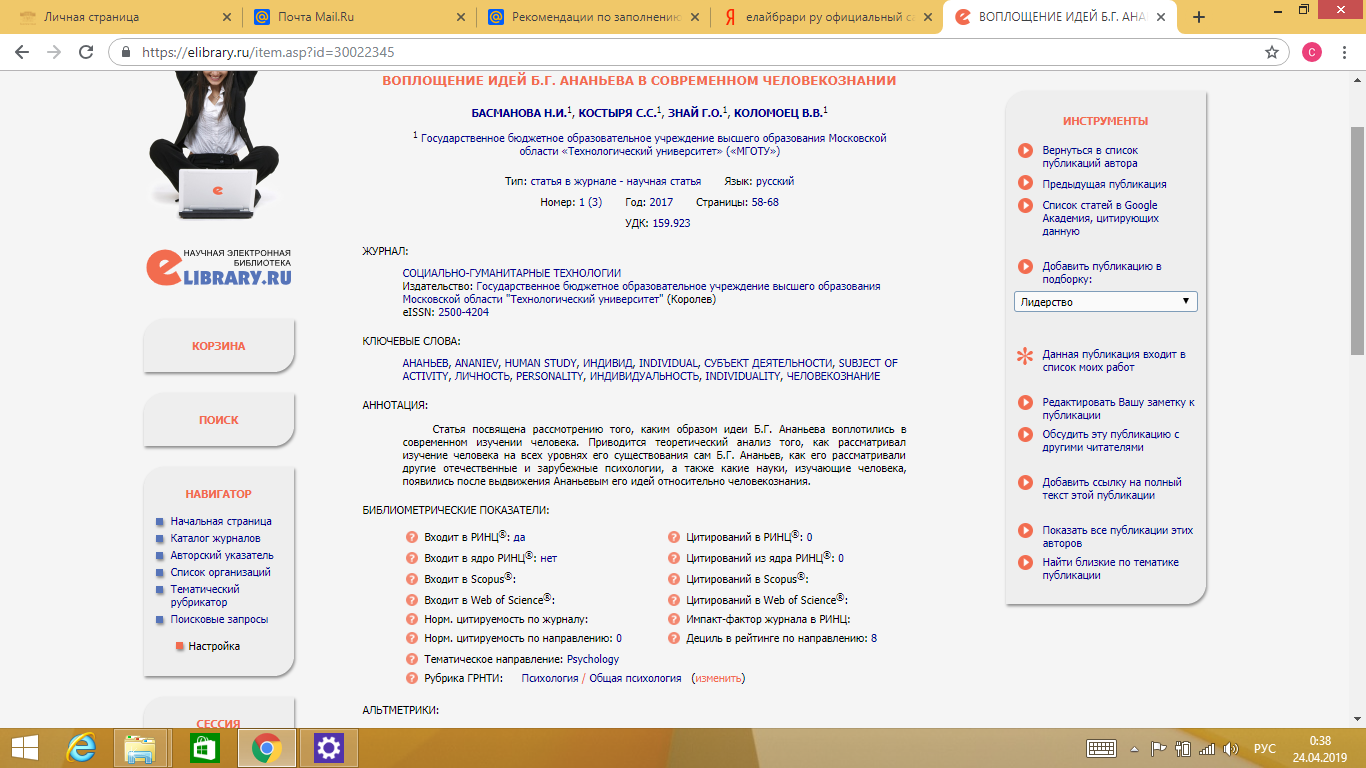This screenshot has height=768, width=1366.
Task: Click the arrow icon next to Обсудить эту публикацию
Action: (1025, 435)
